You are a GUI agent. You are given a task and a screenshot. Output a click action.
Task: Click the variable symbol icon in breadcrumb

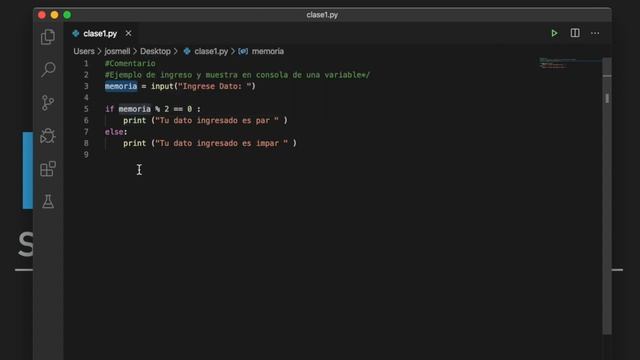(x=243, y=51)
